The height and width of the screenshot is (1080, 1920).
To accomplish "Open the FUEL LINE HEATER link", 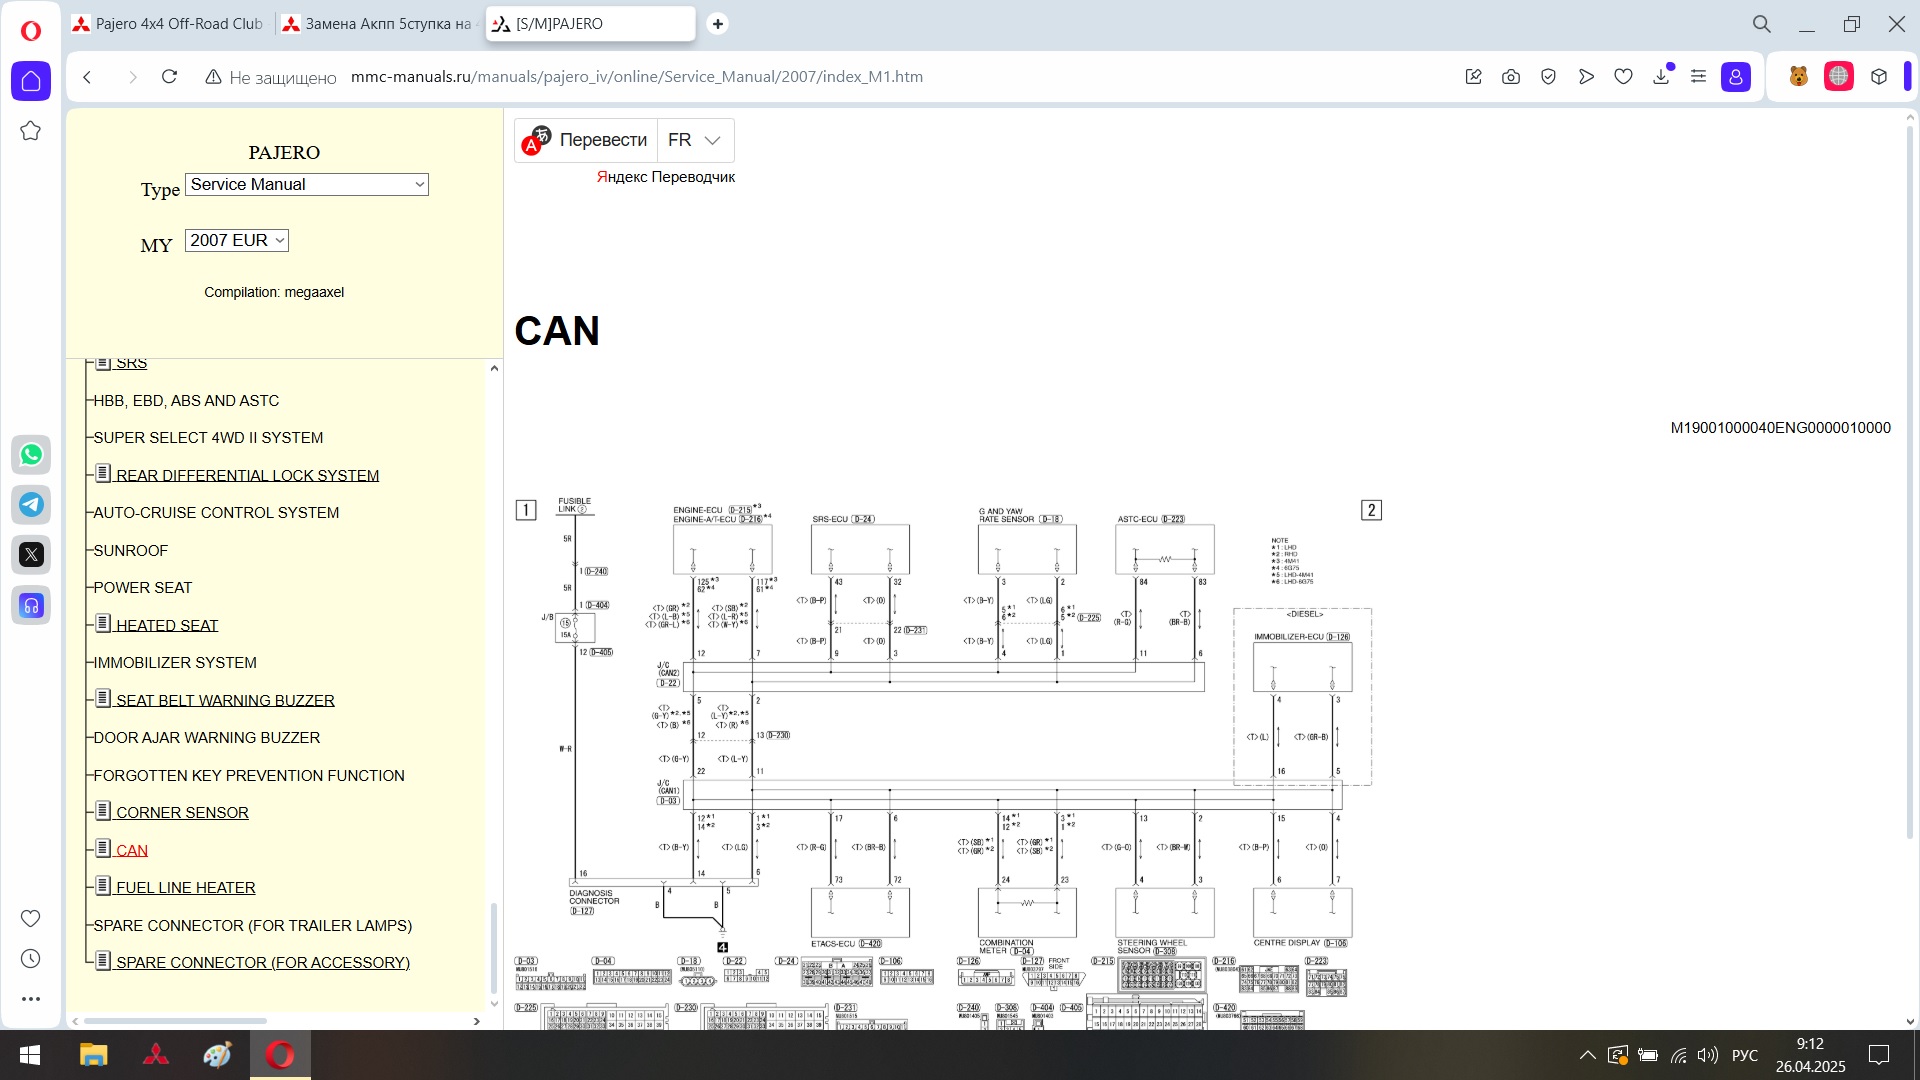I will [x=185, y=888].
